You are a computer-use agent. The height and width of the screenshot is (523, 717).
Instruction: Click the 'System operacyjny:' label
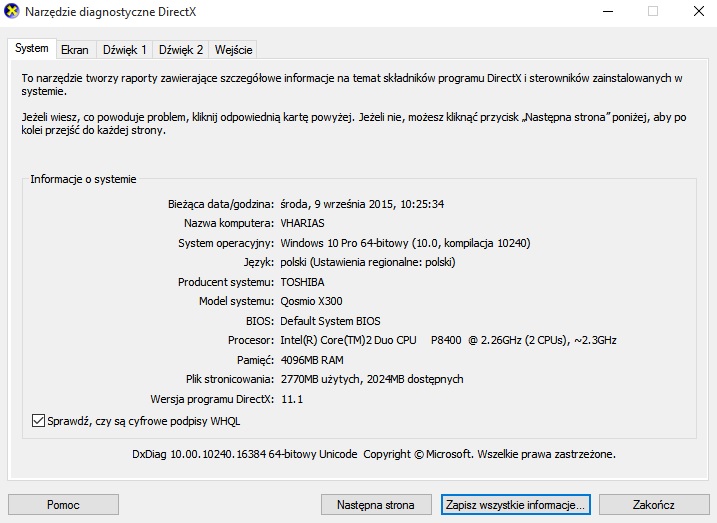(226, 243)
